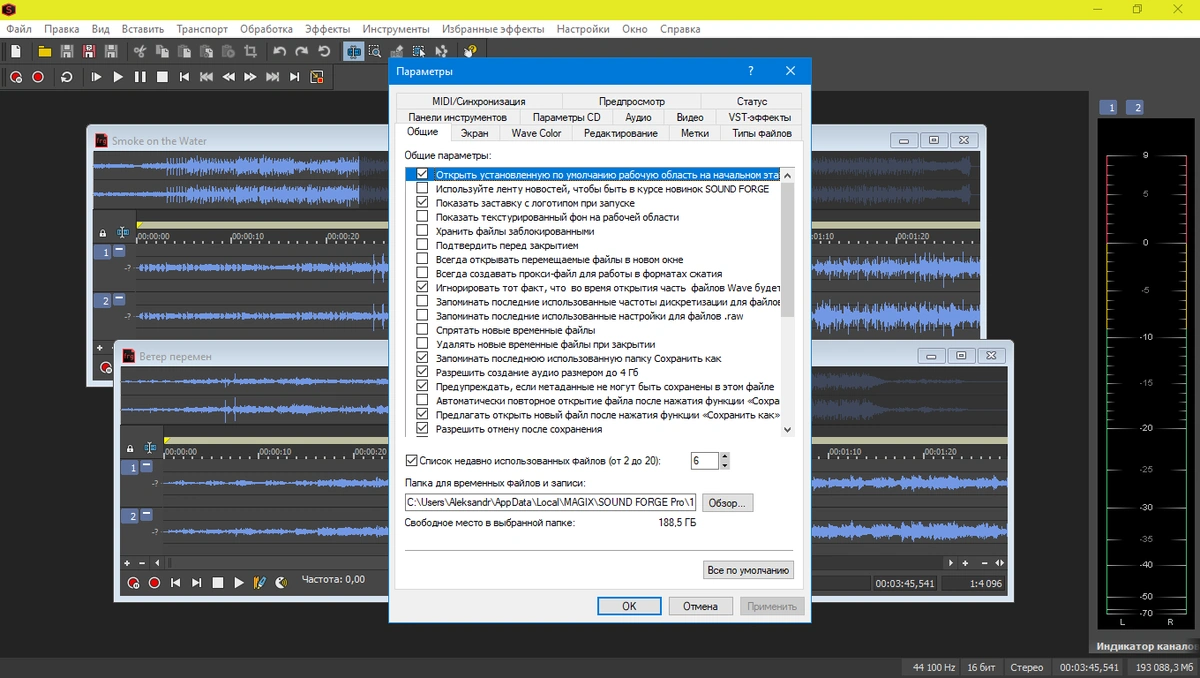Enable 'Показать текстурированный фон на рабочей области'
This screenshot has width=1200, height=678.
(x=422, y=216)
